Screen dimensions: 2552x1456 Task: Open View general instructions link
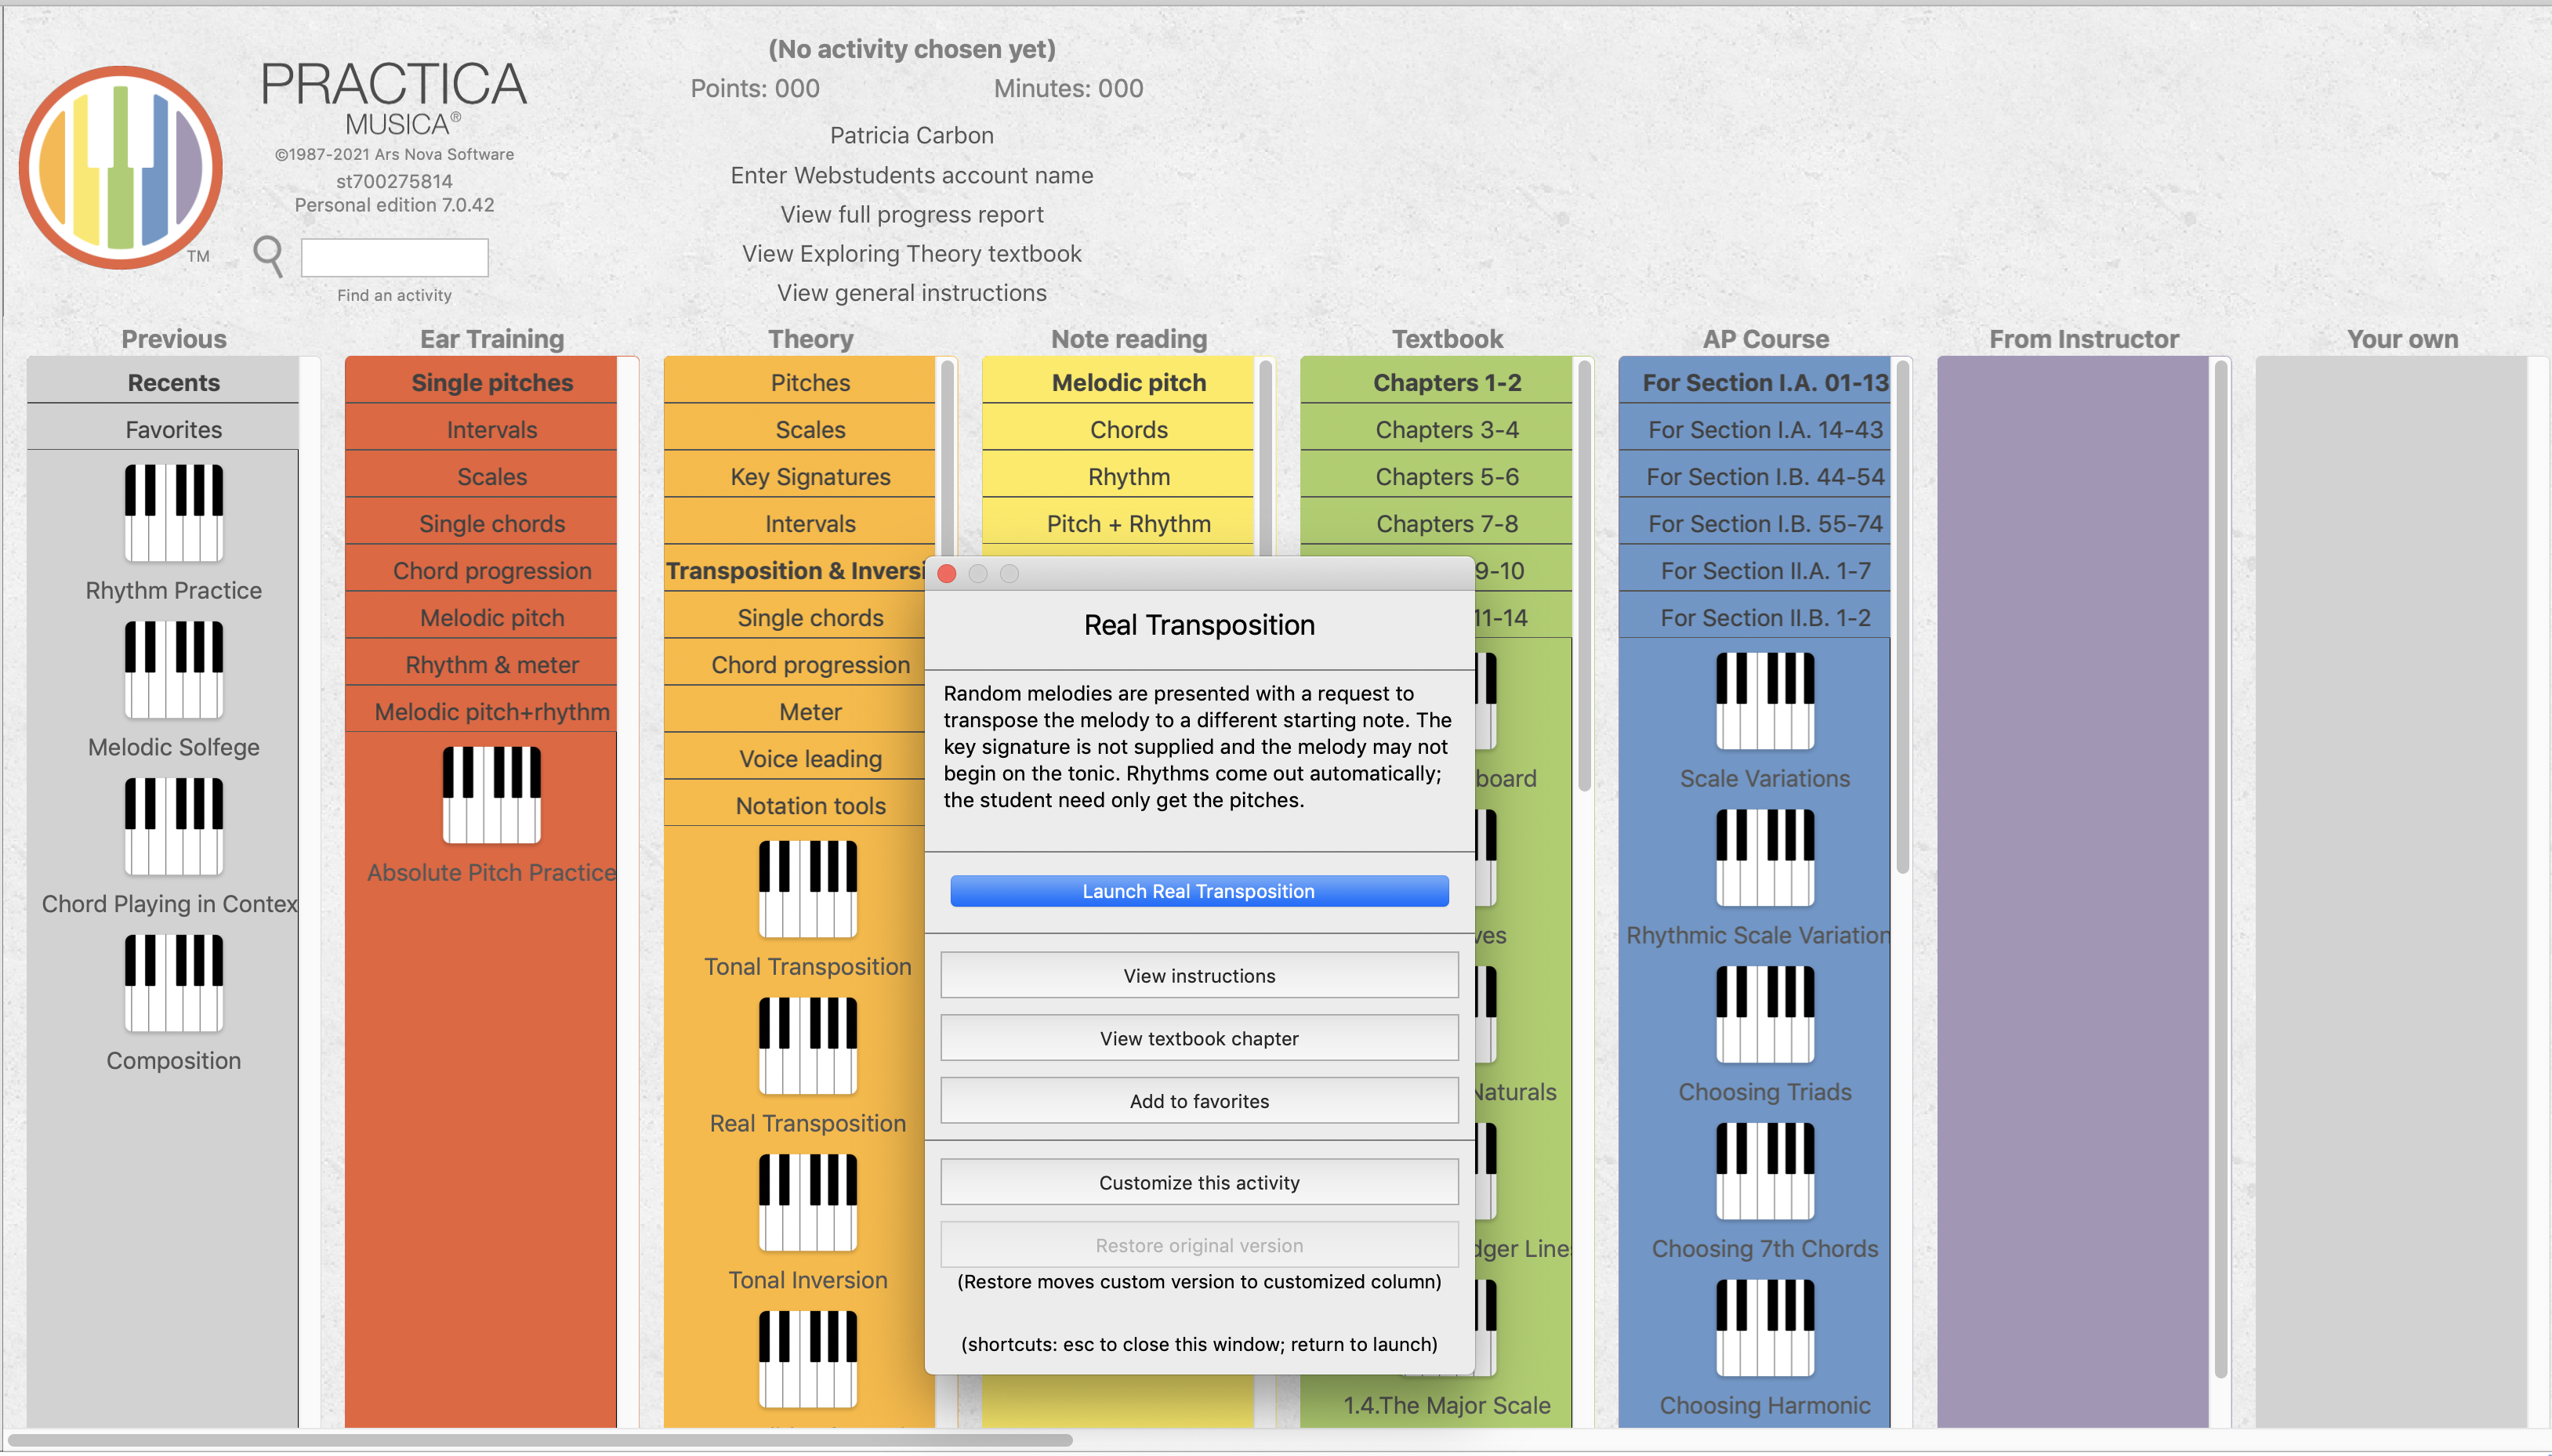[x=912, y=293]
